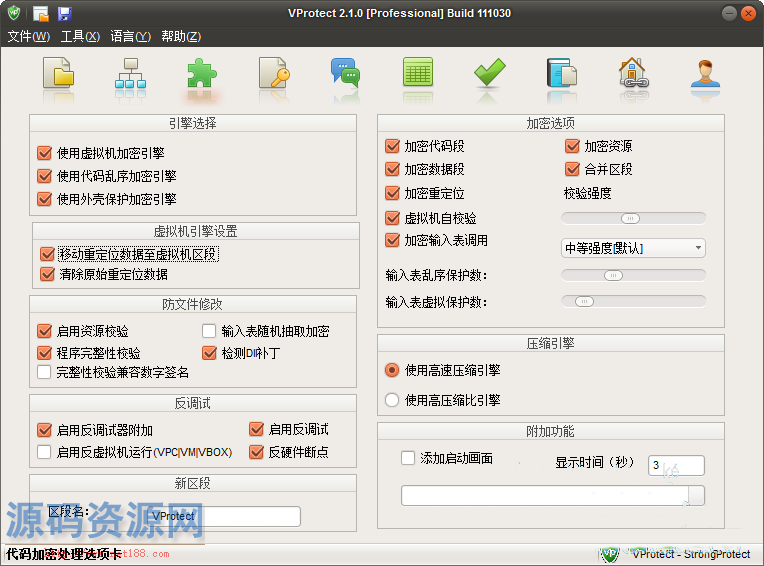Toggle 启用反调试器附加 checkbox
This screenshot has height=566, width=764.
(x=44, y=430)
